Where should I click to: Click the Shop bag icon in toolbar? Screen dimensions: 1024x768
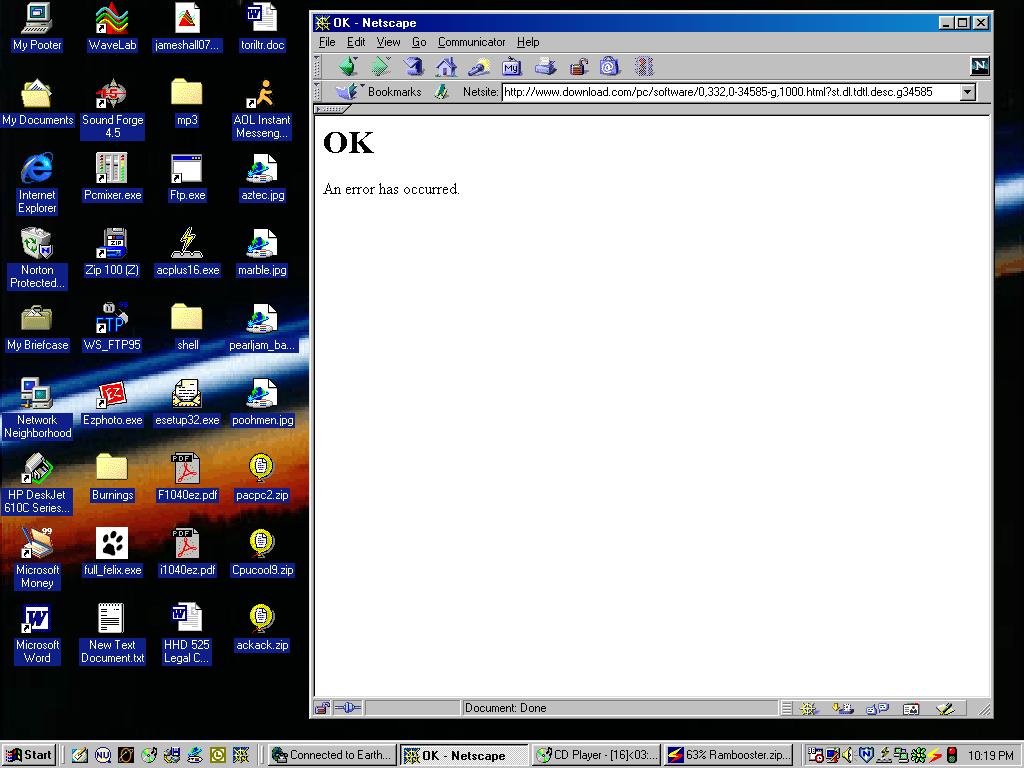click(609, 67)
